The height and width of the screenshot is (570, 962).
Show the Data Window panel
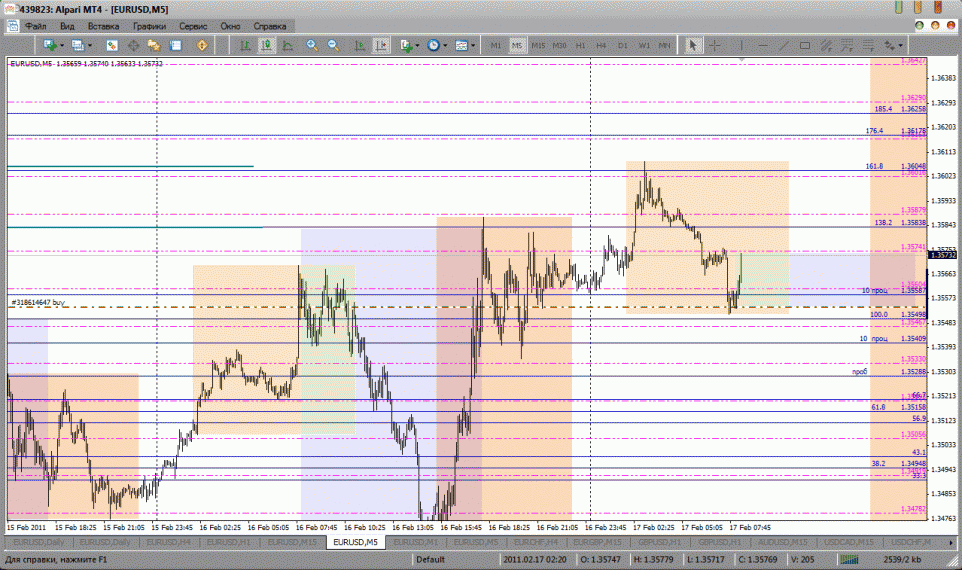point(133,45)
